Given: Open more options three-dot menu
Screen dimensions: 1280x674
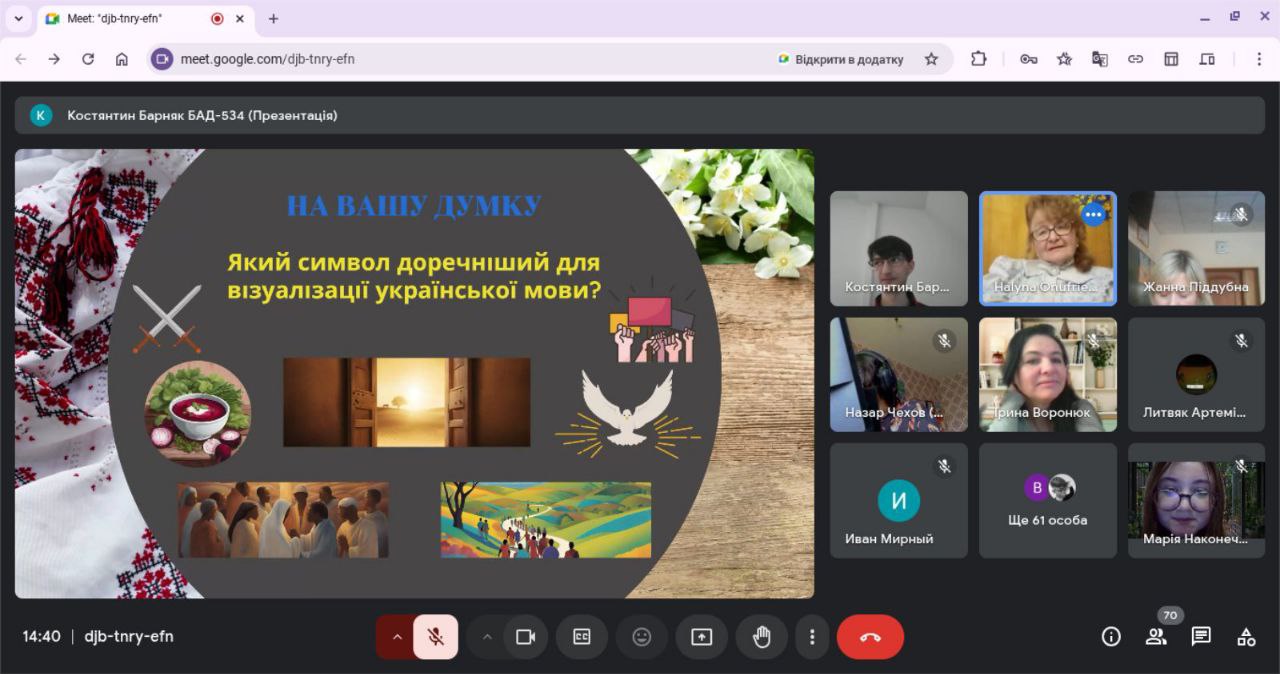Looking at the screenshot, I should tap(812, 637).
